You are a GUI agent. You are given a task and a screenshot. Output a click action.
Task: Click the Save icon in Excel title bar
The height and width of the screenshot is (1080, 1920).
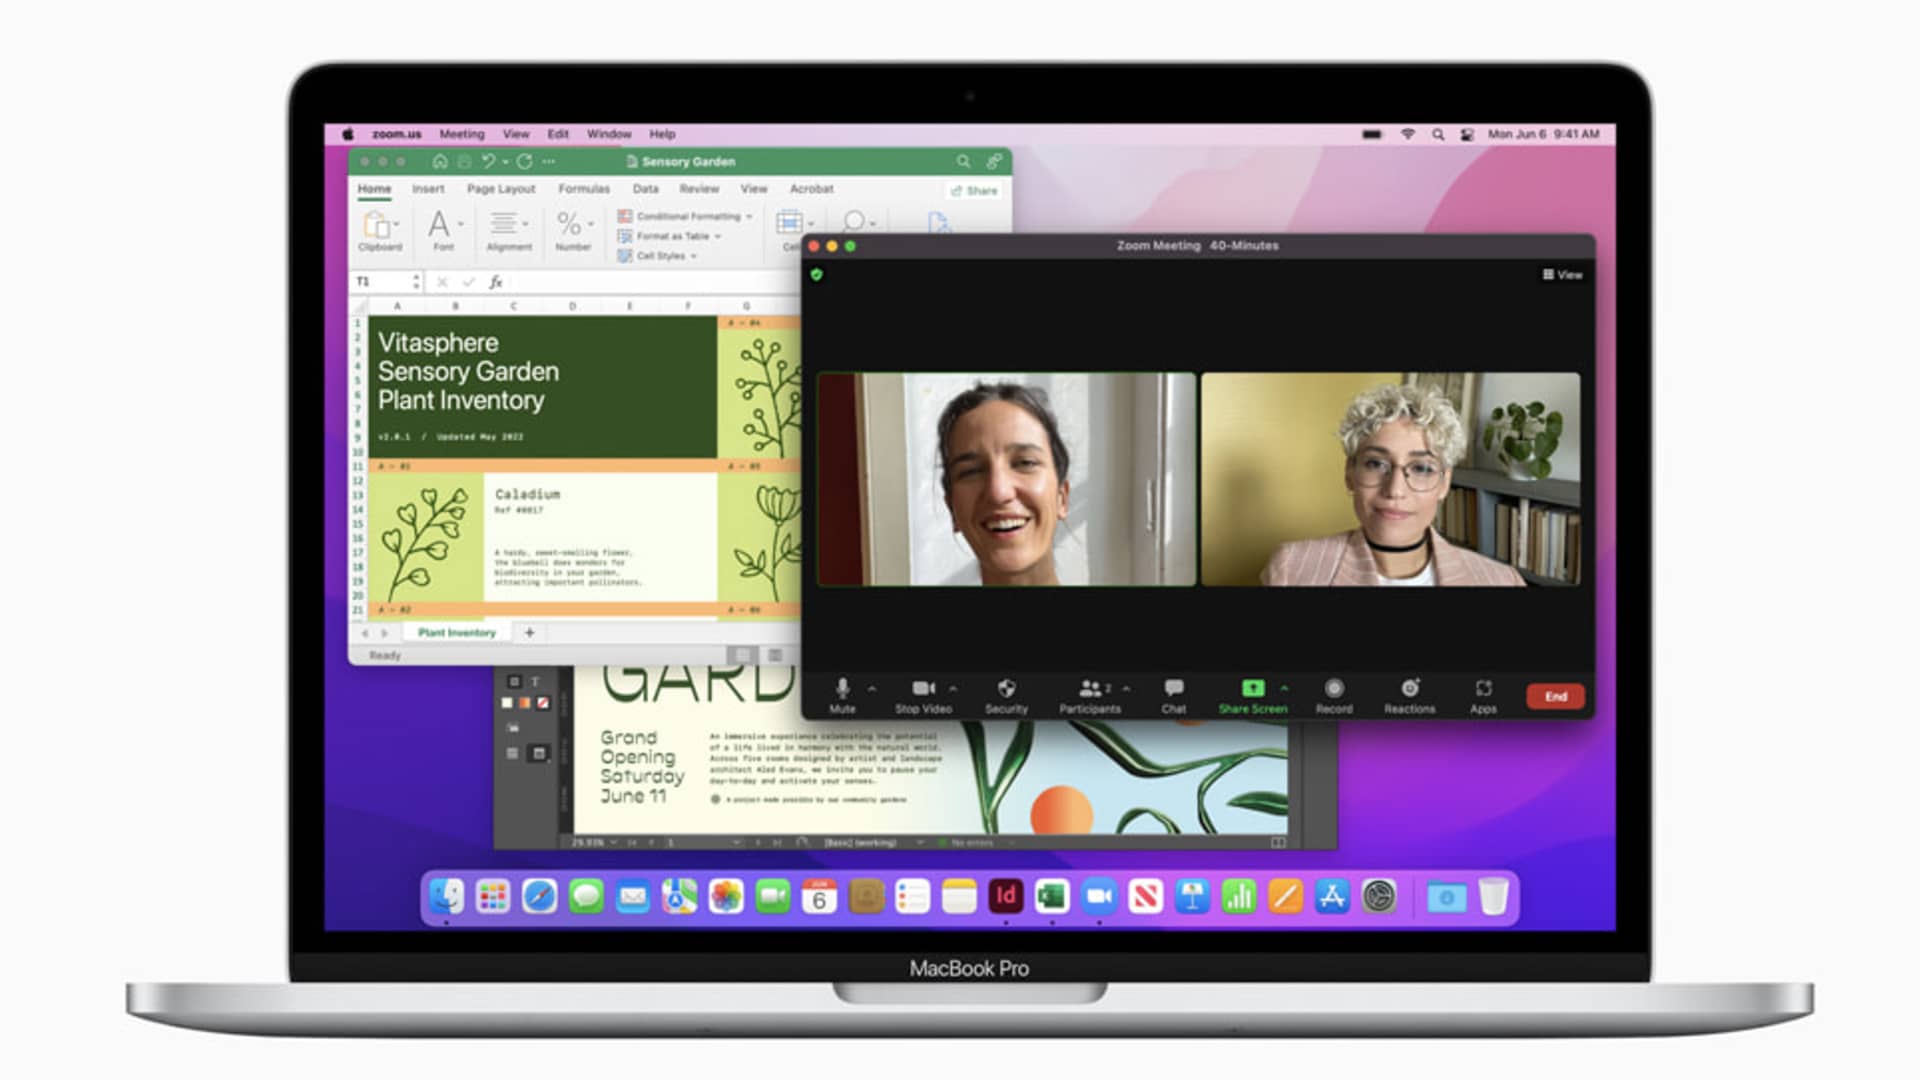(464, 161)
